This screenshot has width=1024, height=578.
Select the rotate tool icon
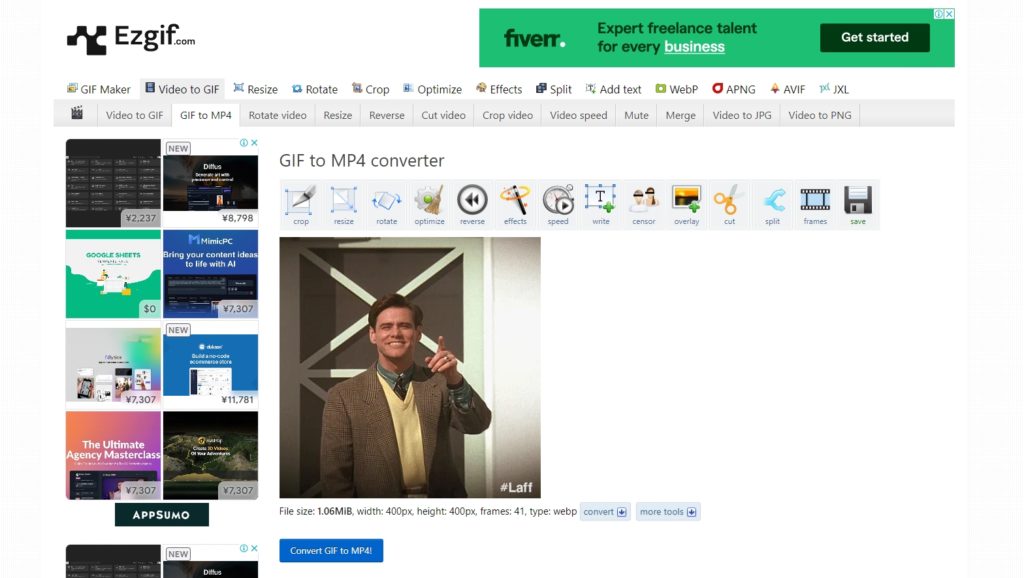386,200
